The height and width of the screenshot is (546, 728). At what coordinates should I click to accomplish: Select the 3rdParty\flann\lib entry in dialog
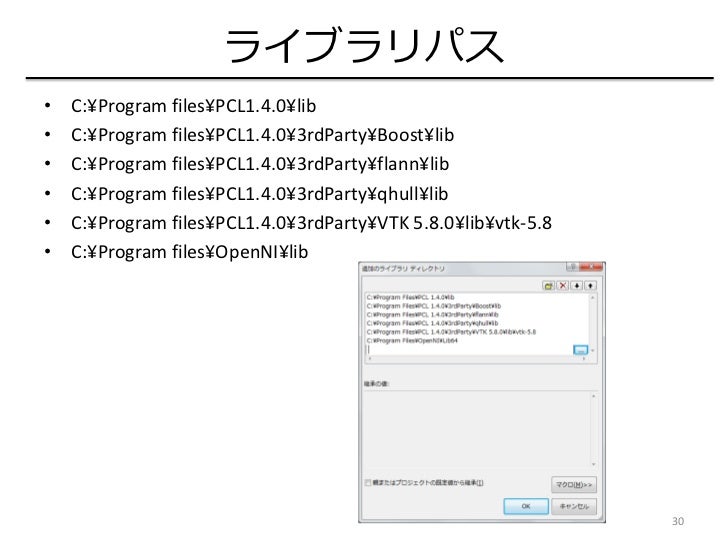(432, 314)
